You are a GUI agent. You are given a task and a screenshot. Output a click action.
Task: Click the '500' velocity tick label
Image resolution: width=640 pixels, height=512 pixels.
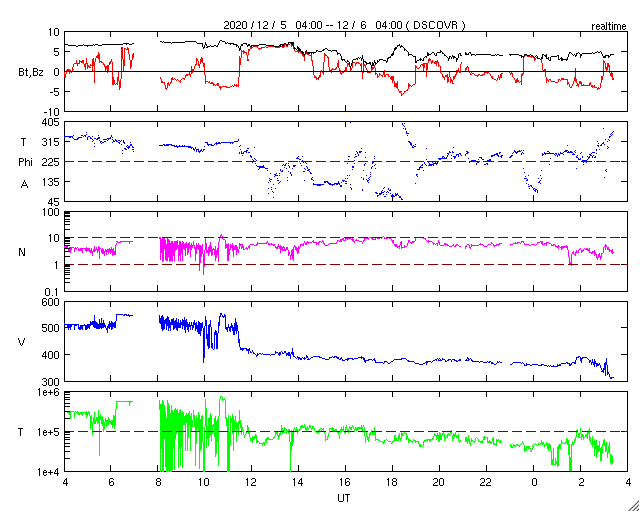(x=51, y=328)
